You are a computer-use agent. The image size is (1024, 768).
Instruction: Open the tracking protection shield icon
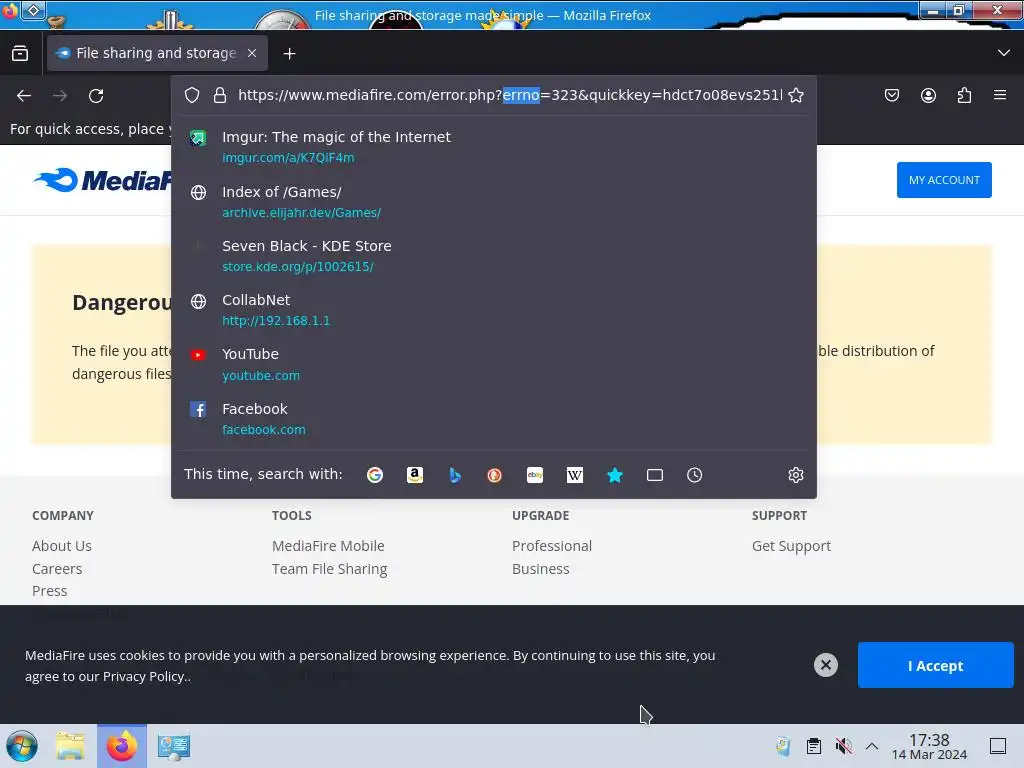pyautogui.click(x=192, y=95)
